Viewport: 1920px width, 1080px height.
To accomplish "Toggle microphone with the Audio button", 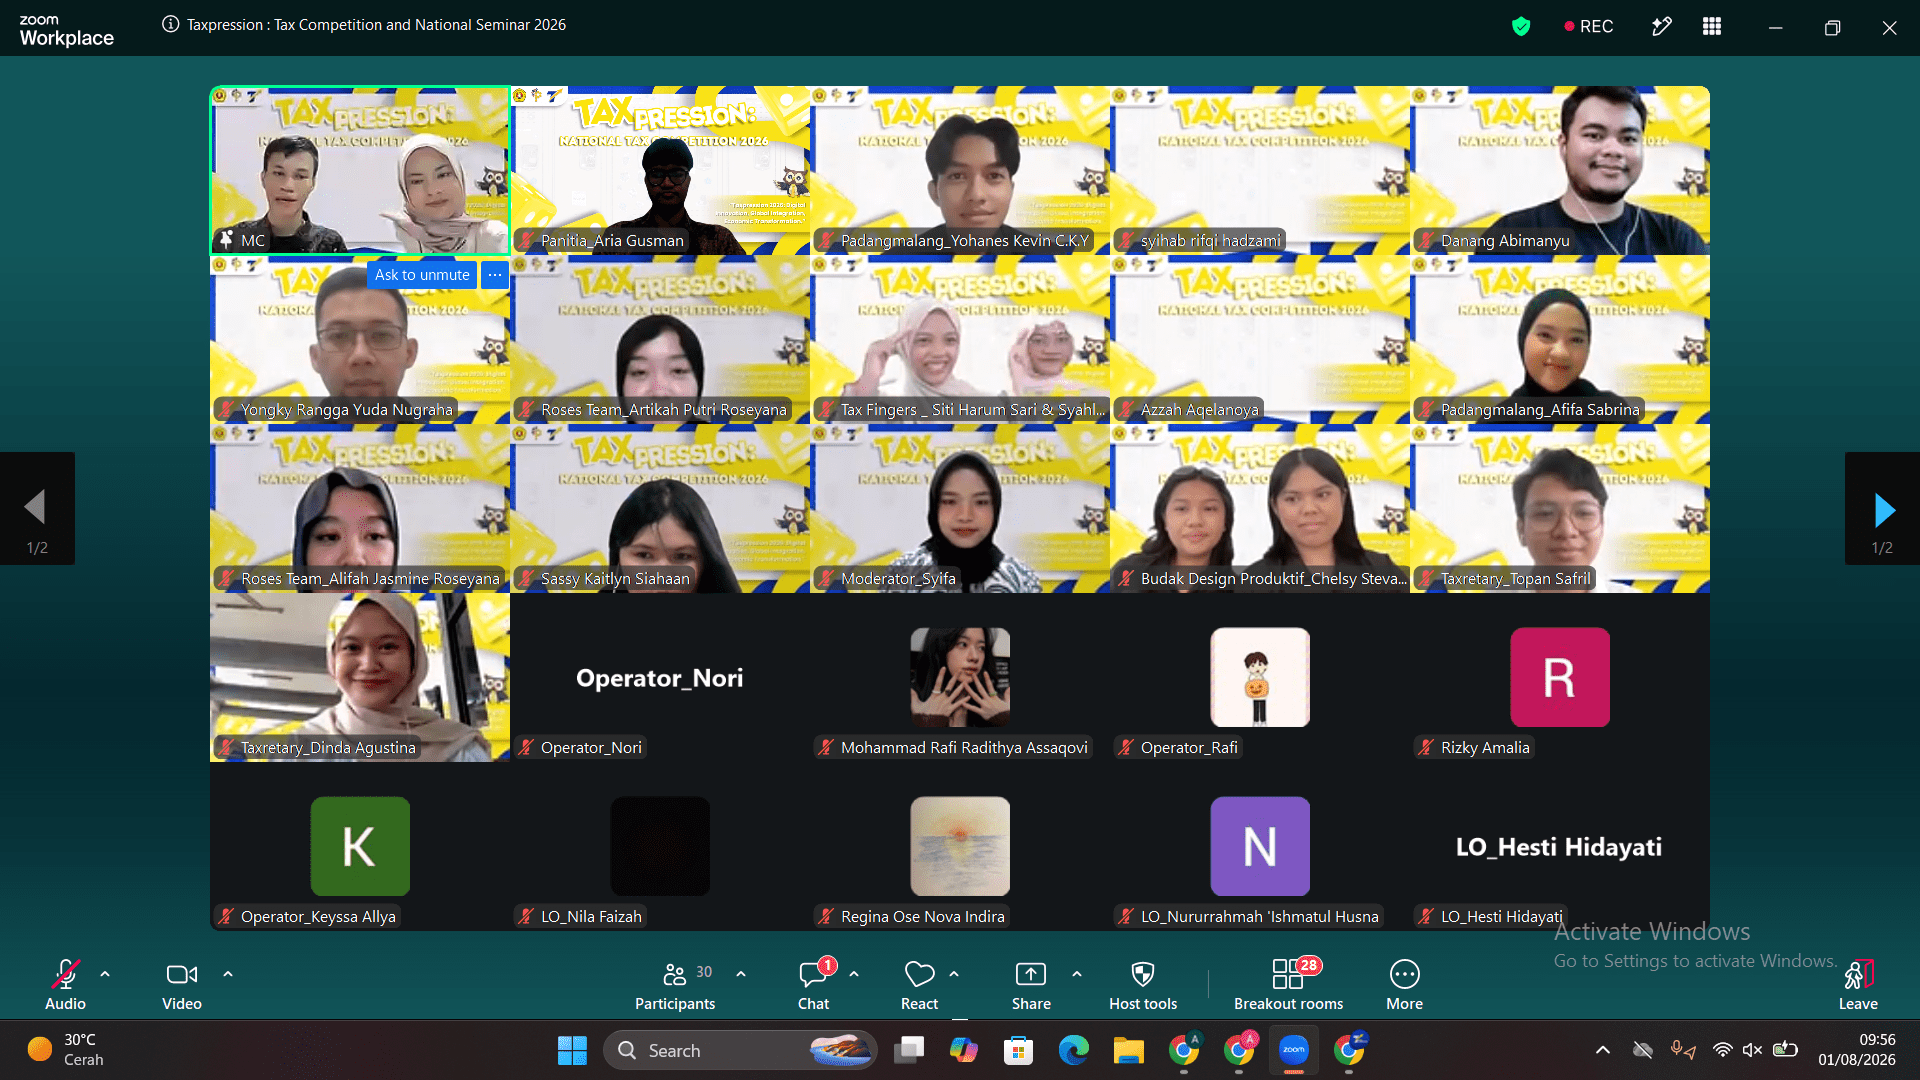I will (66, 984).
